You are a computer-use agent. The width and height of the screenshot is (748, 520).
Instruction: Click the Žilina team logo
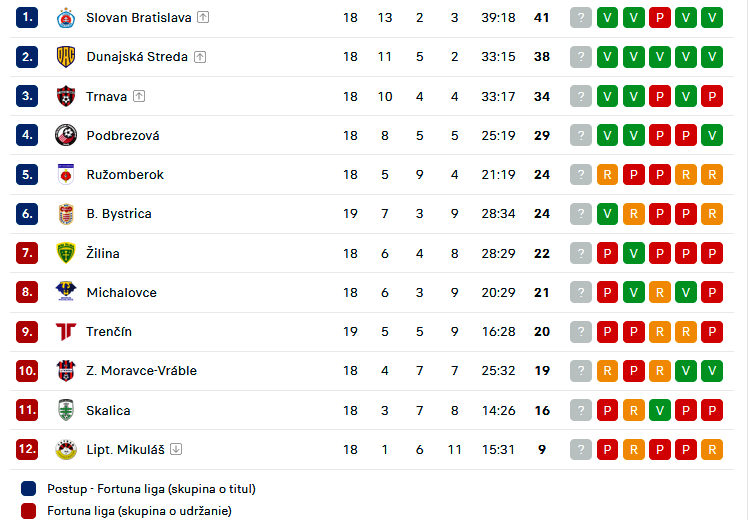click(66, 253)
